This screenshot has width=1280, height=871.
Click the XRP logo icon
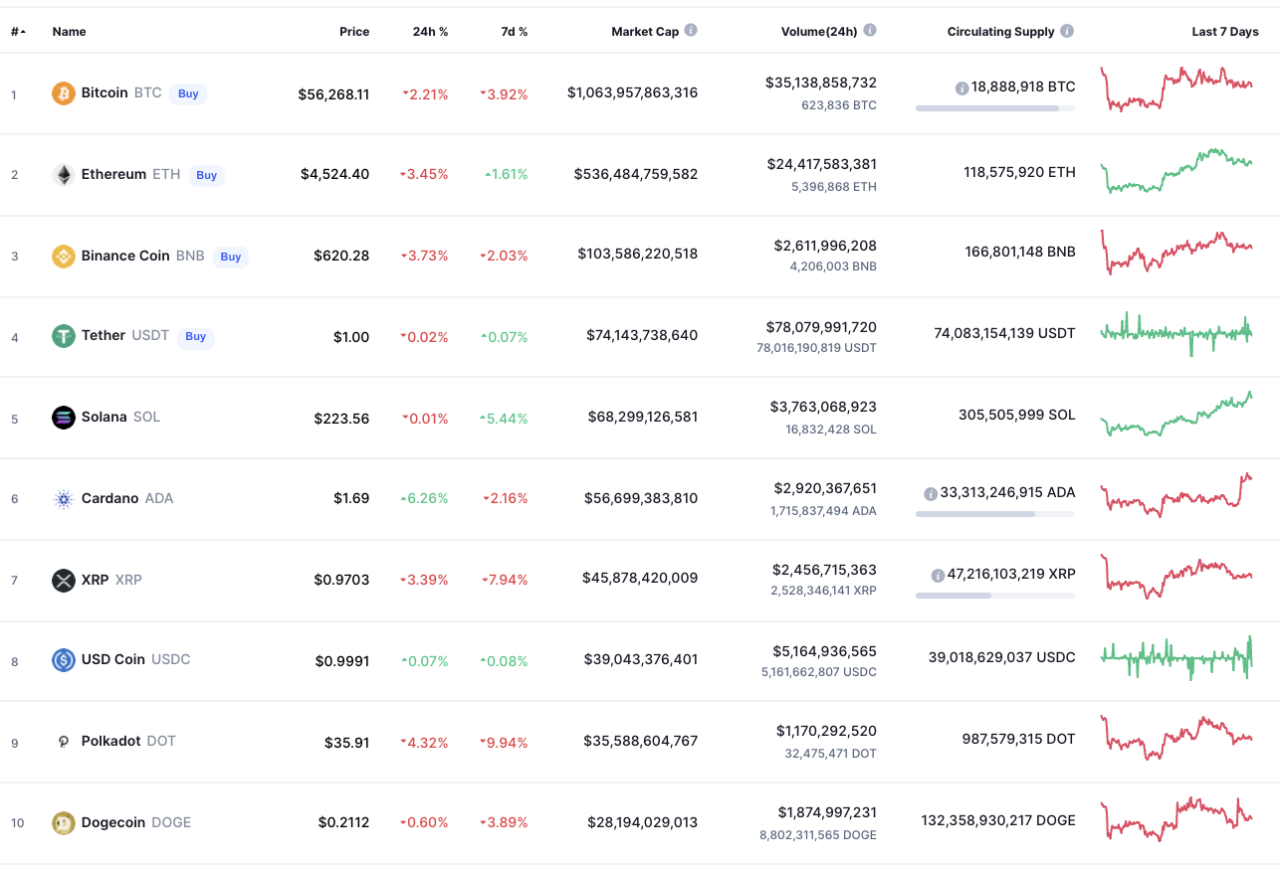tap(63, 580)
